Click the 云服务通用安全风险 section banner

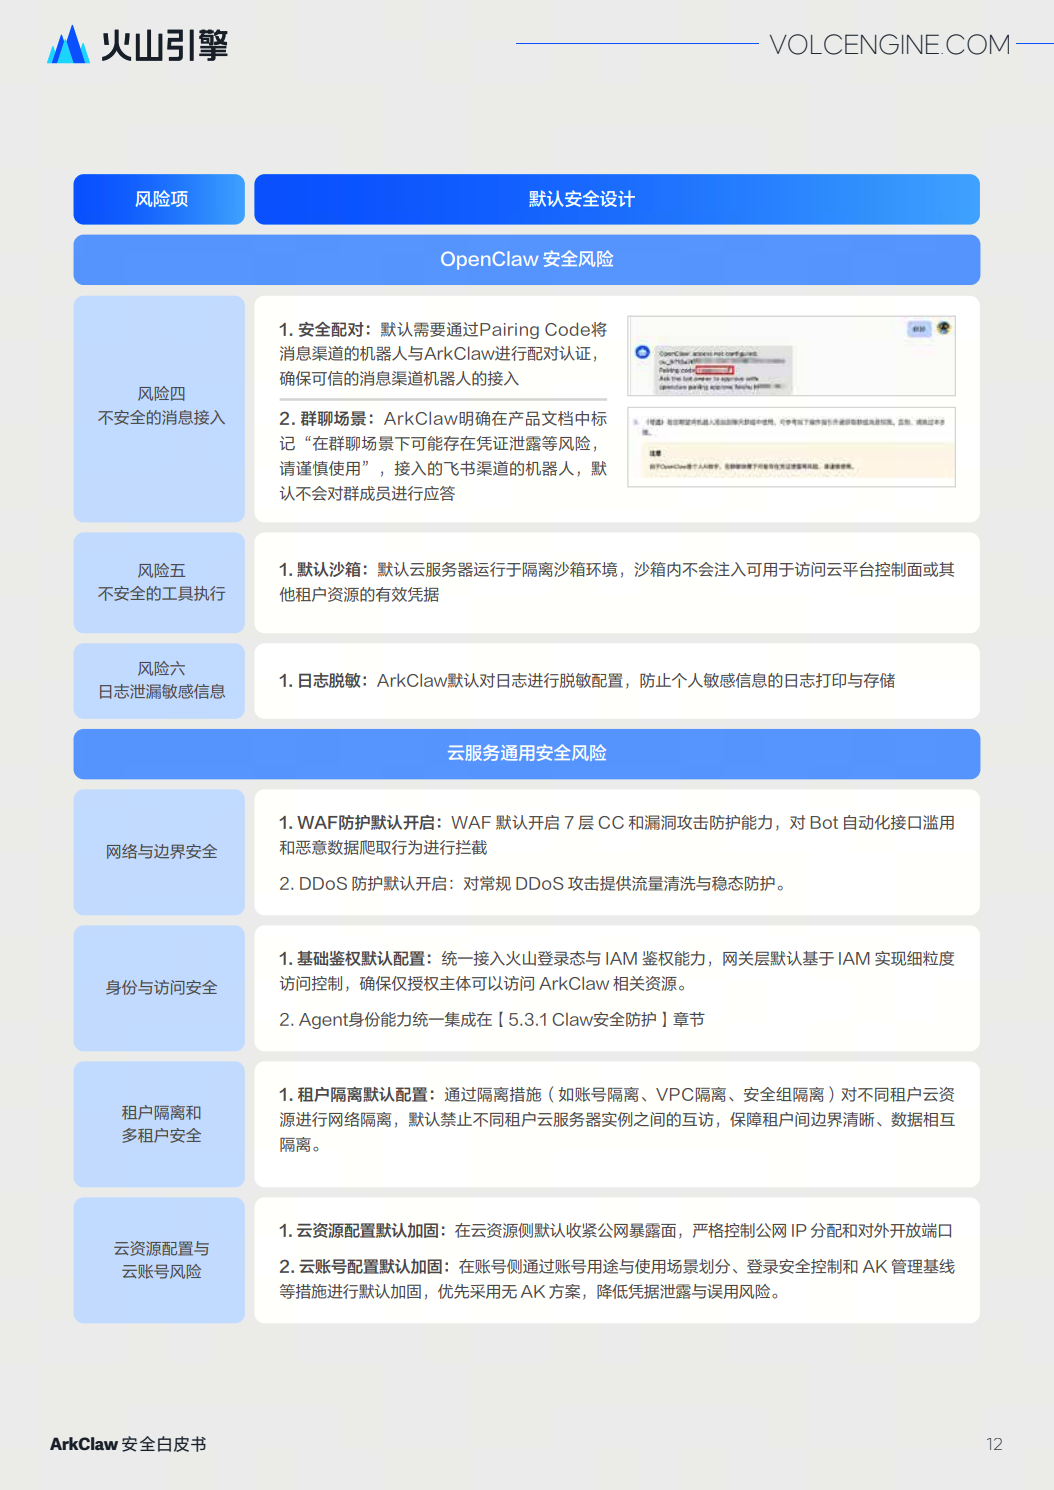pos(527,754)
